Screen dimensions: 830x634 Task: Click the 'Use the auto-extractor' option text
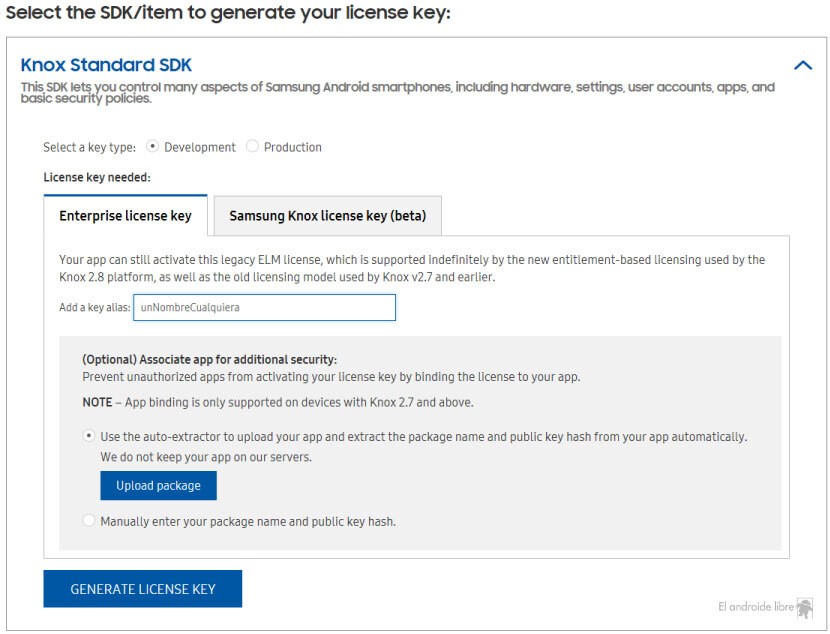pos(423,437)
